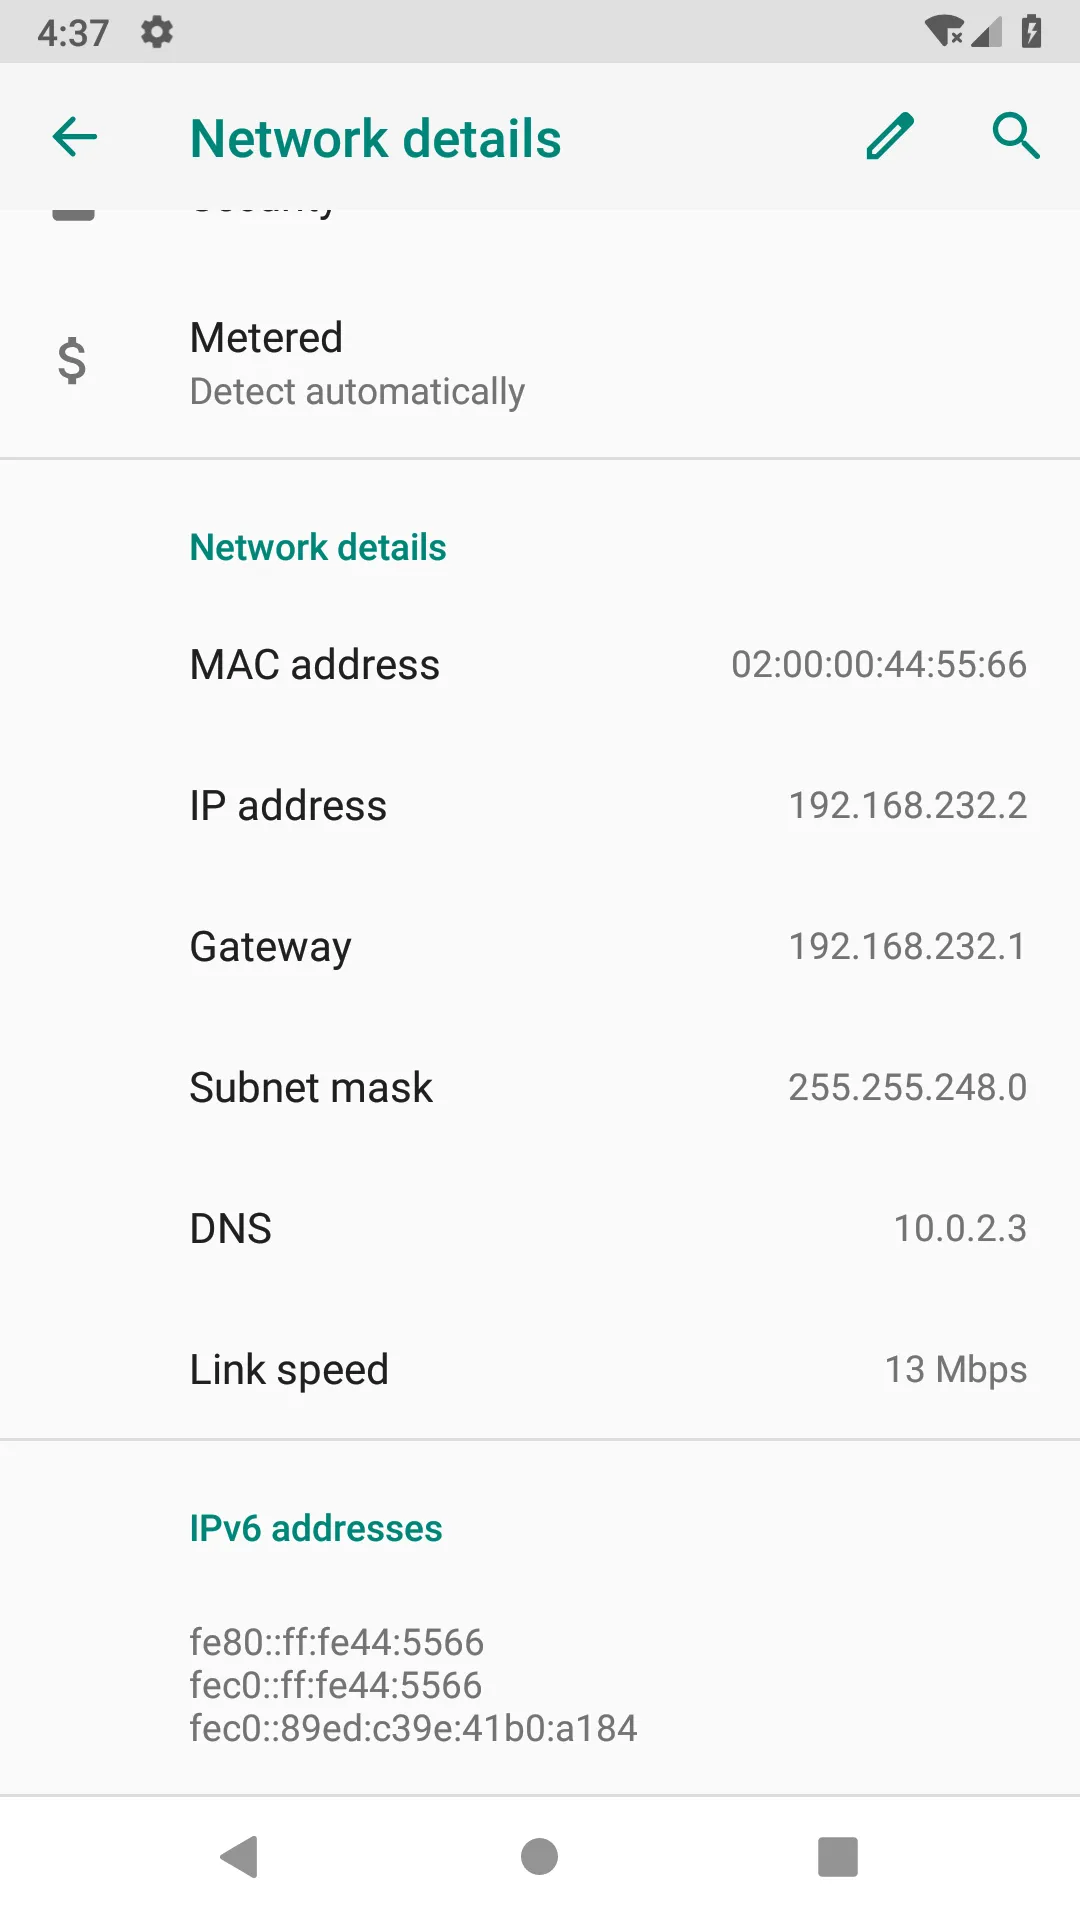Tap the DNS value 10.0.2.3
Viewport: 1080px width, 1920px height.
pyautogui.click(x=959, y=1229)
